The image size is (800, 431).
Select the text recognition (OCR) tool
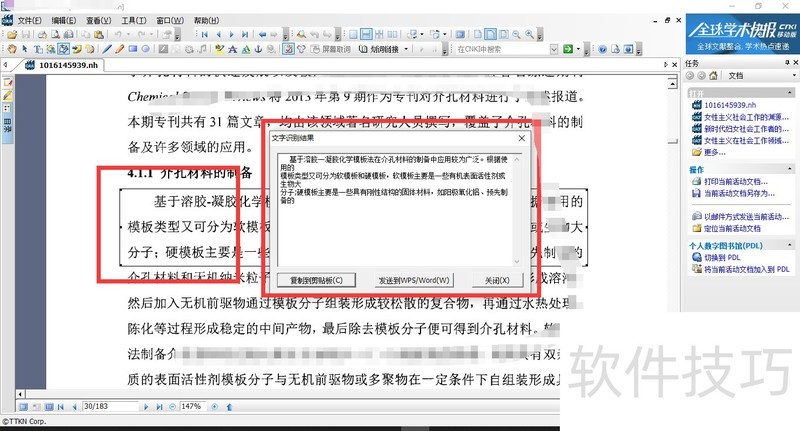[x=63, y=49]
